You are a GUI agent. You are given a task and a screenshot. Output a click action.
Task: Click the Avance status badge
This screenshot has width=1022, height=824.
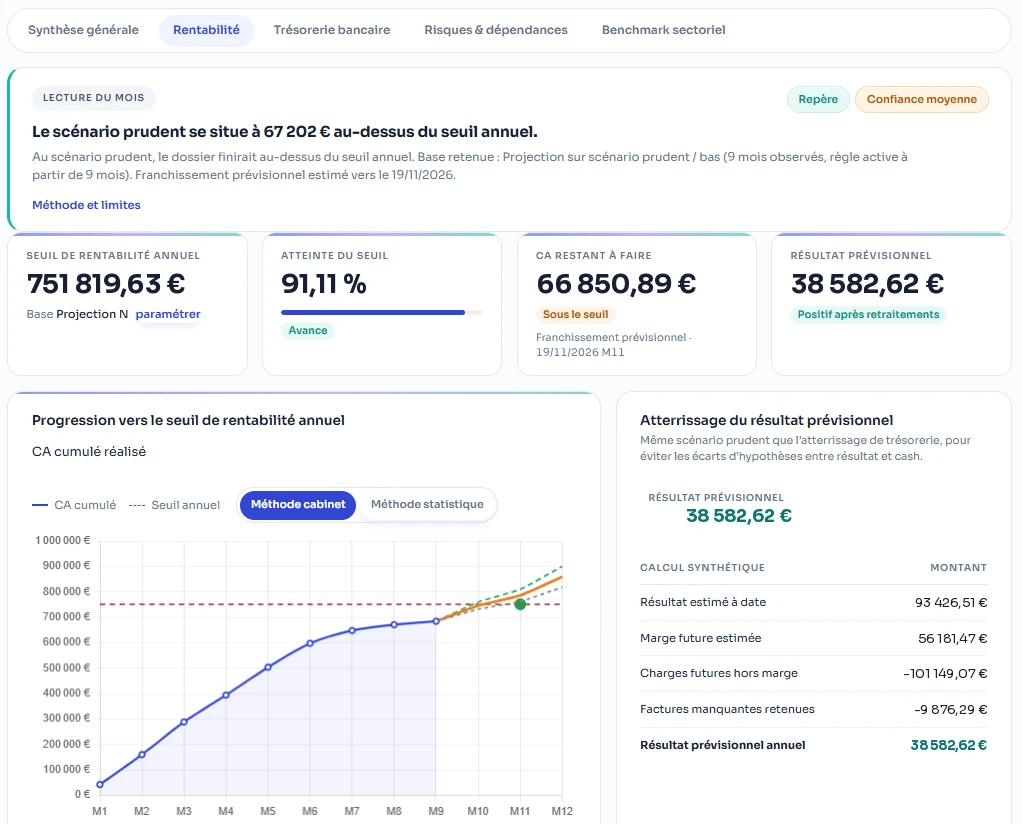click(308, 331)
